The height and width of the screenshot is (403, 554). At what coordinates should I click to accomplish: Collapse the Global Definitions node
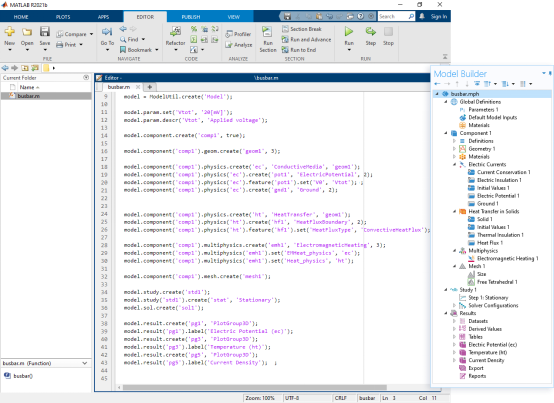(x=446, y=102)
